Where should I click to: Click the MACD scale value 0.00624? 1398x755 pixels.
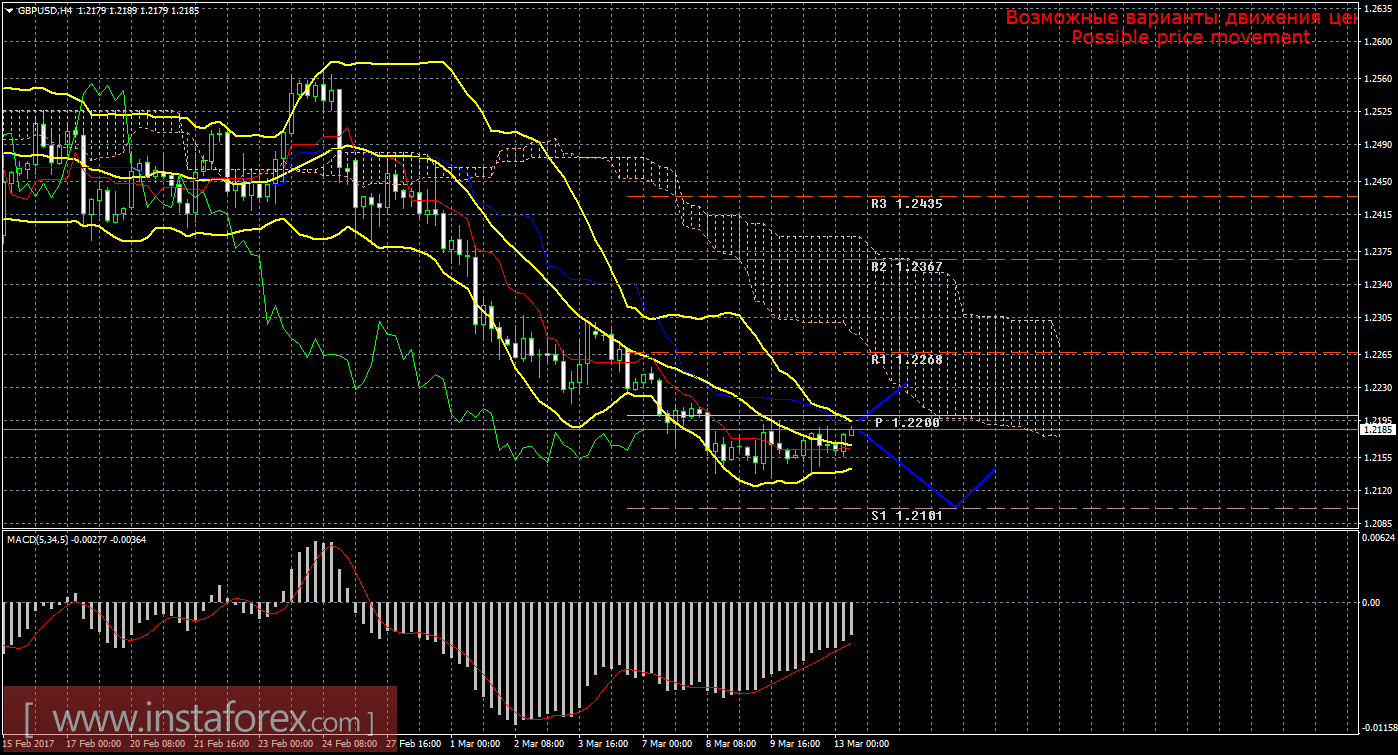pos(1376,538)
